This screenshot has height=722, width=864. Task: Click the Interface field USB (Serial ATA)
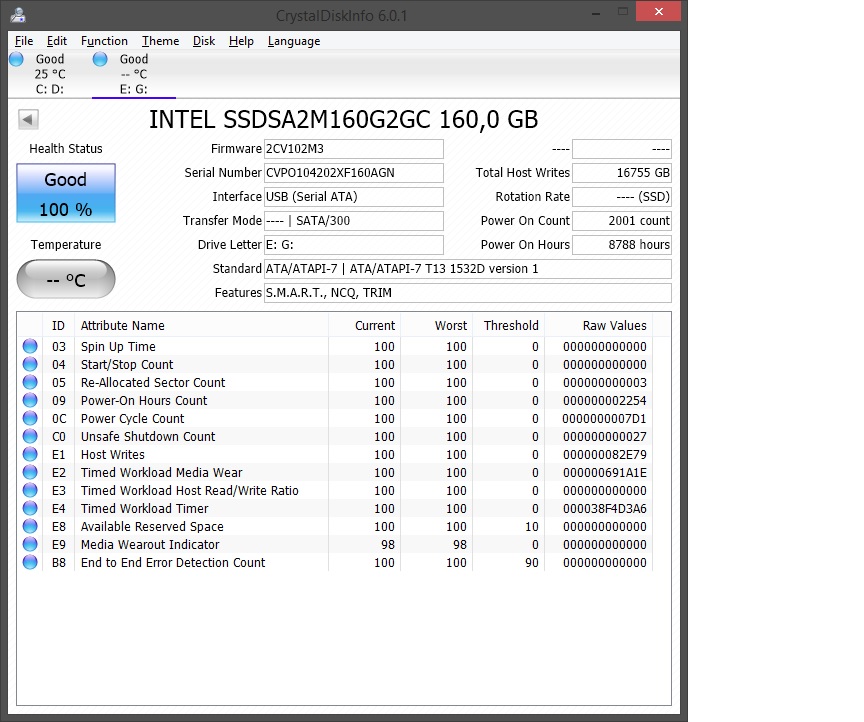click(x=354, y=197)
